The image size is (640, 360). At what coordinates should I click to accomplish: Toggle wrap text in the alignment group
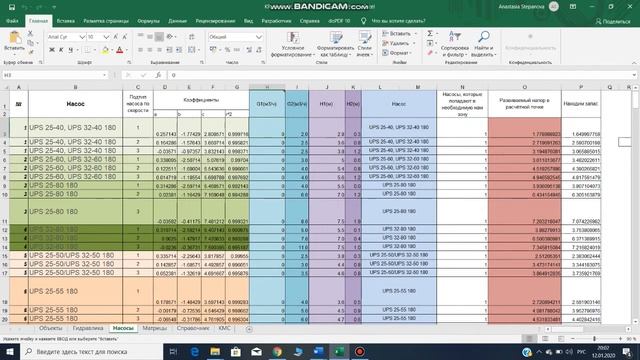191,37
